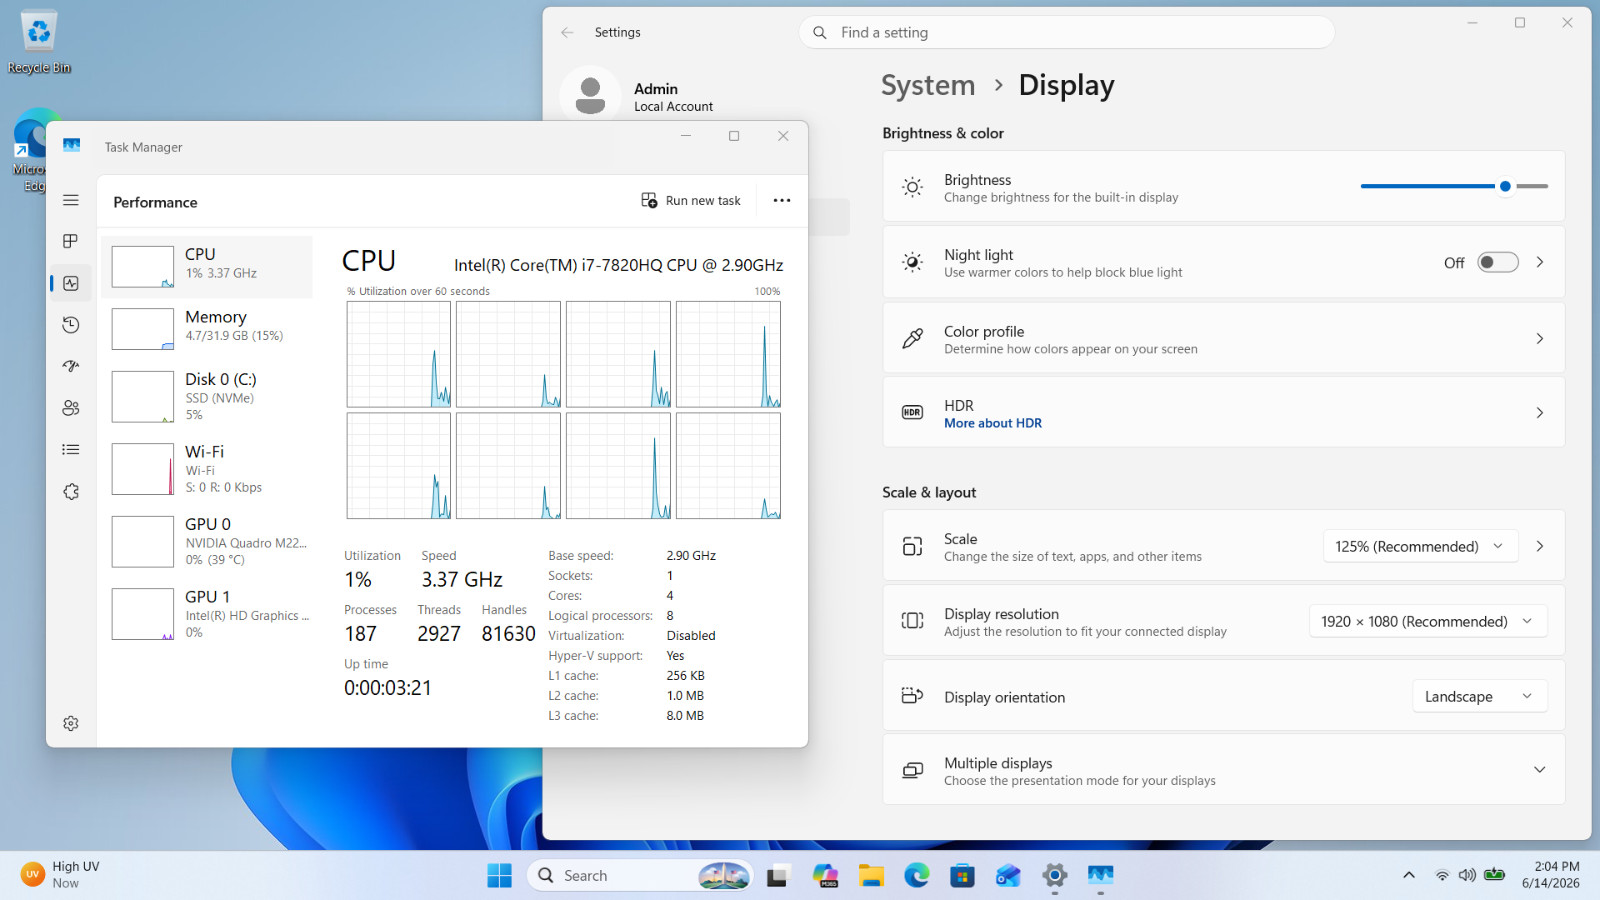Click Multiple displays icon
This screenshot has height=900, width=1600.
912,770
